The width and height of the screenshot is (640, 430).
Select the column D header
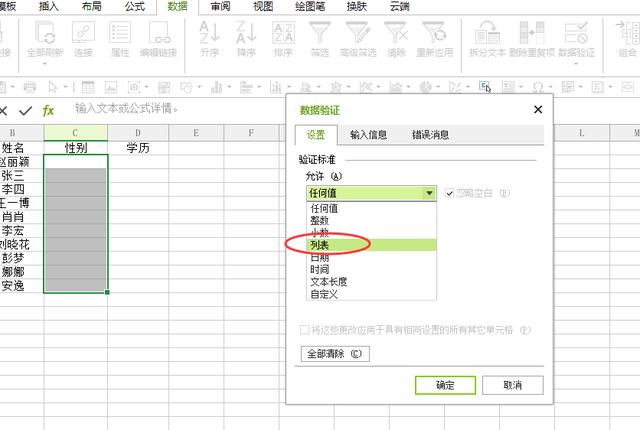(x=138, y=133)
